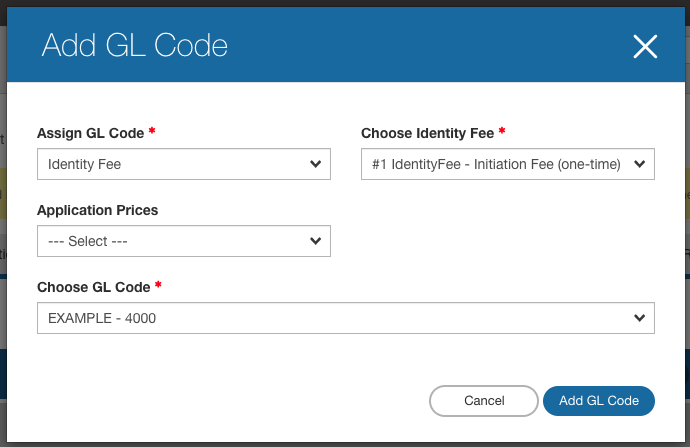Click the Assign GL Code field label
This screenshot has height=447, width=690.
pyautogui.click(x=90, y=133)
